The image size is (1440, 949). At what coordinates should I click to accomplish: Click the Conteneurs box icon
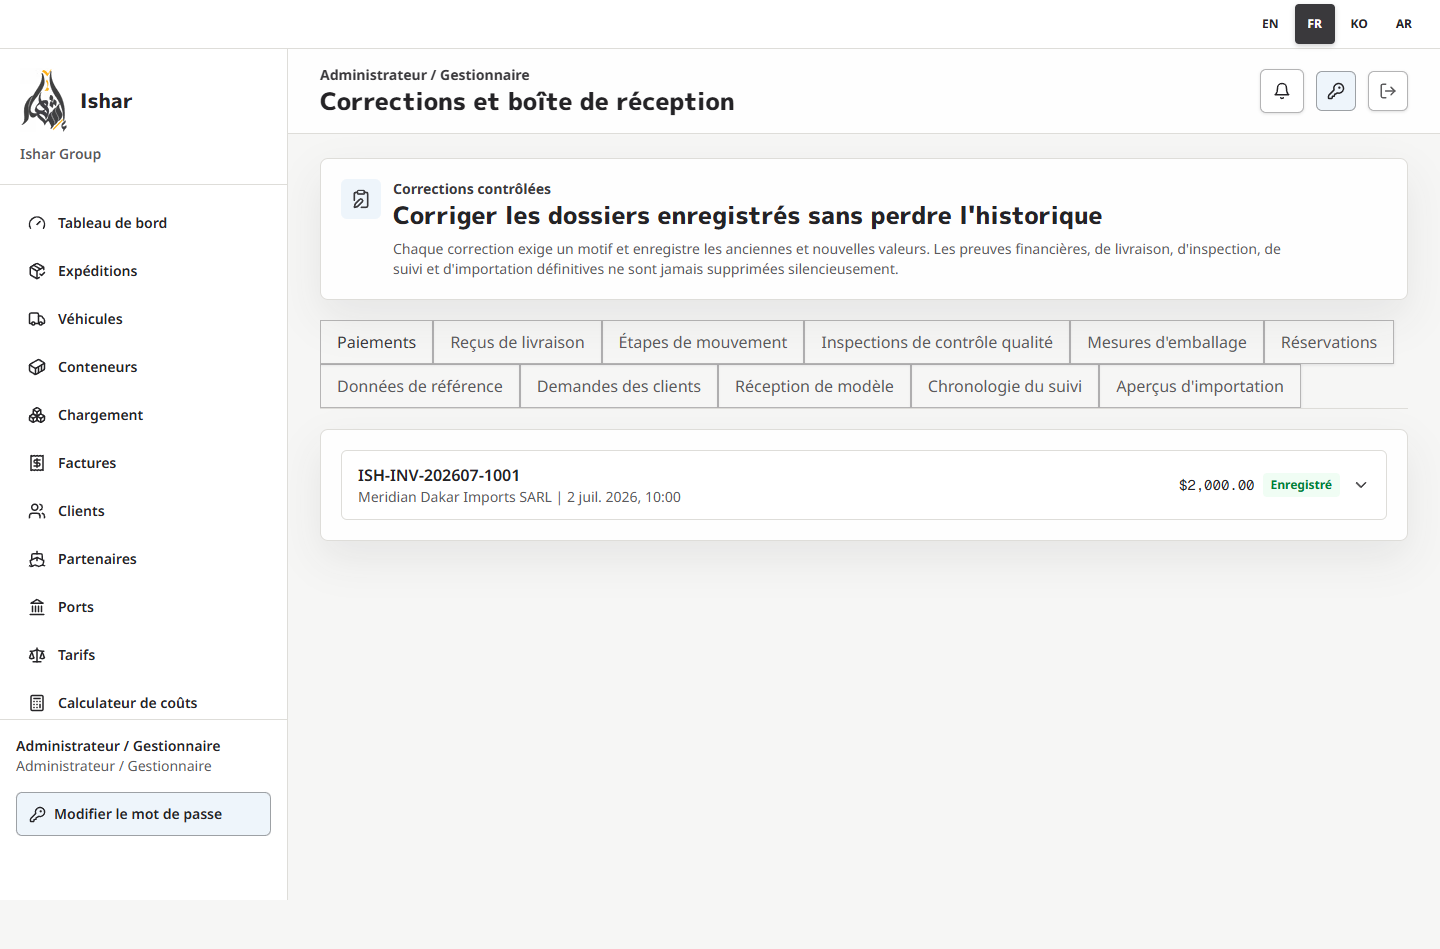tap(37, 367)
